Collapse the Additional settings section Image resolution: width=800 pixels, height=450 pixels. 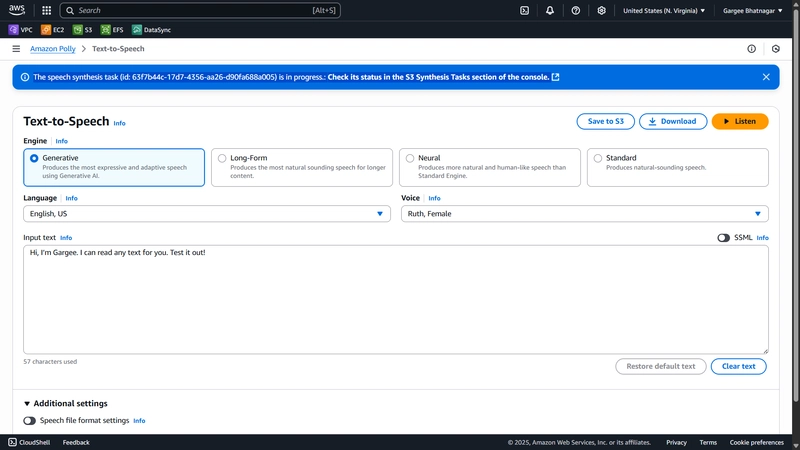(x=66, y=403)
